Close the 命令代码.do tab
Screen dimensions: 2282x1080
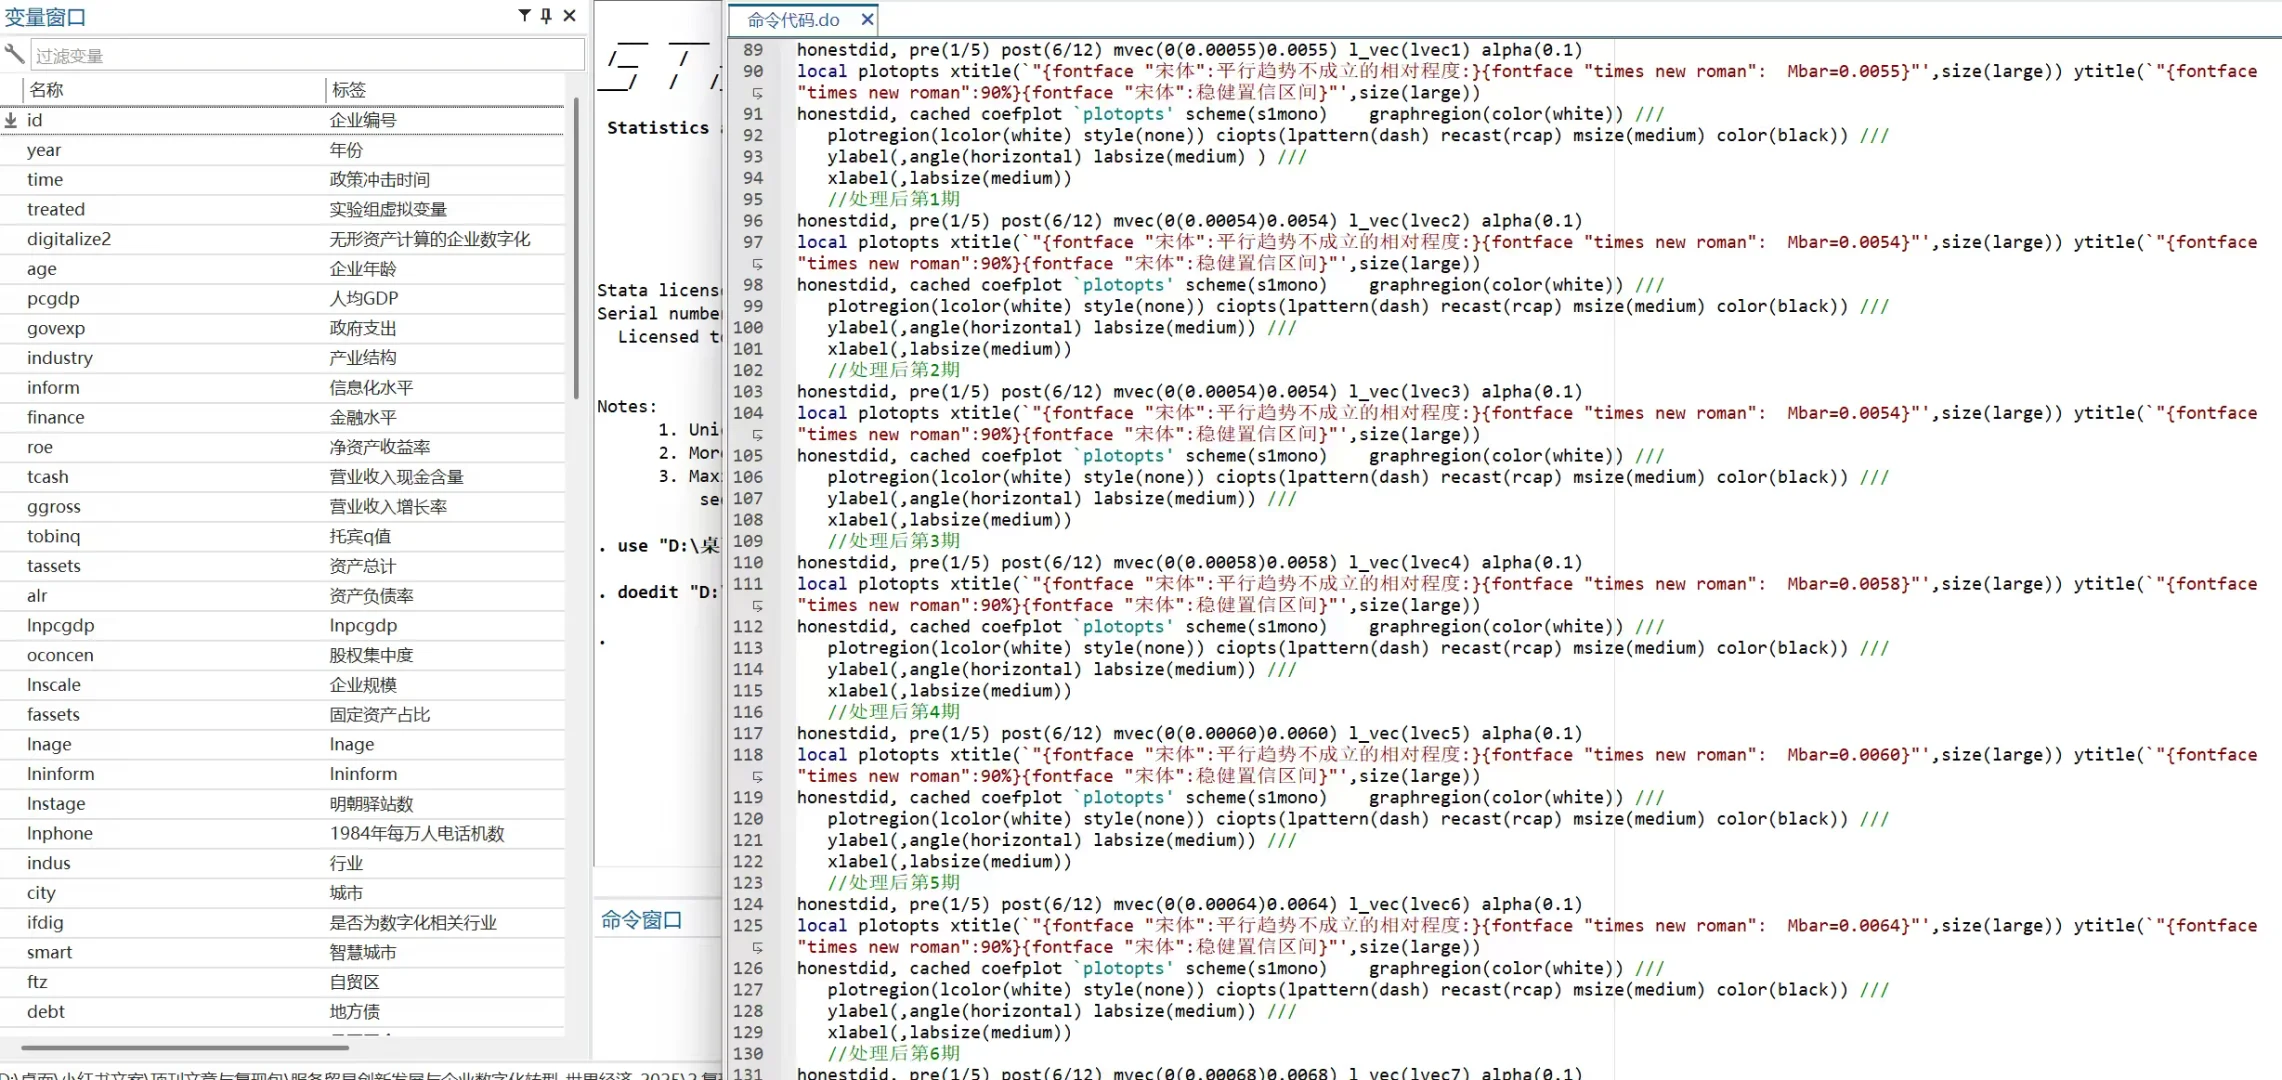tap(867, 19)
